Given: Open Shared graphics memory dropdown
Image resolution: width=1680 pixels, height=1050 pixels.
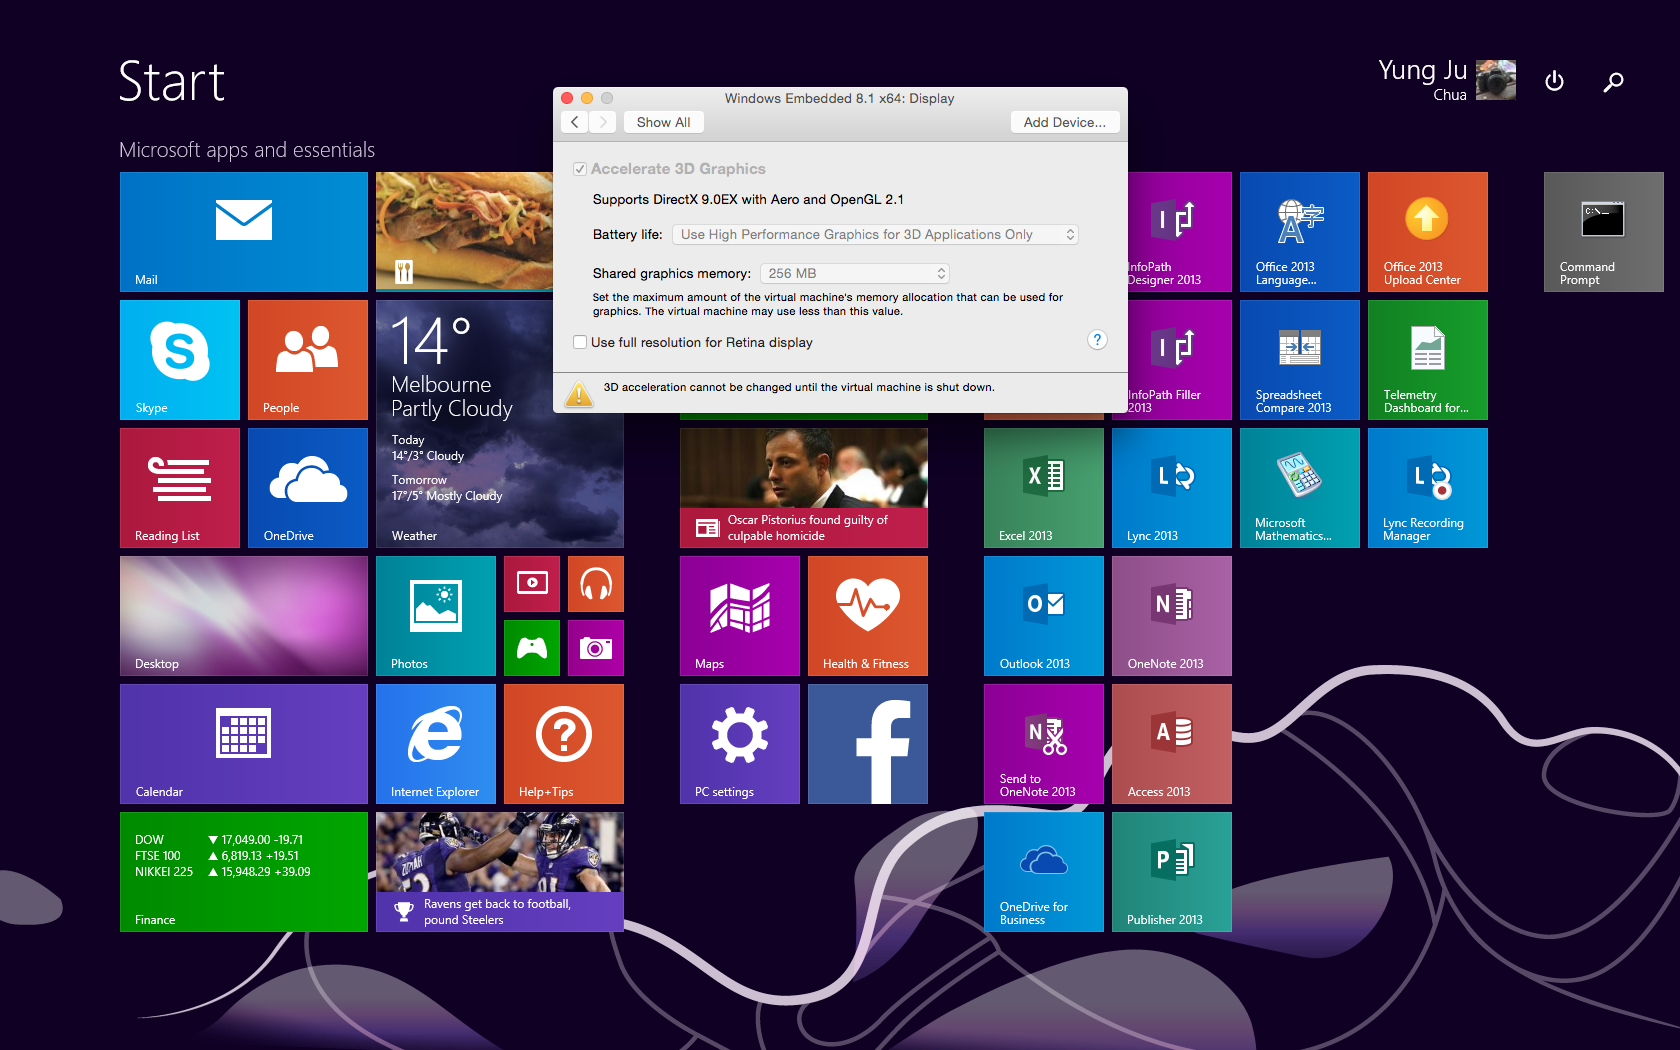Looking at the screenshot, I should click(854, 273).
